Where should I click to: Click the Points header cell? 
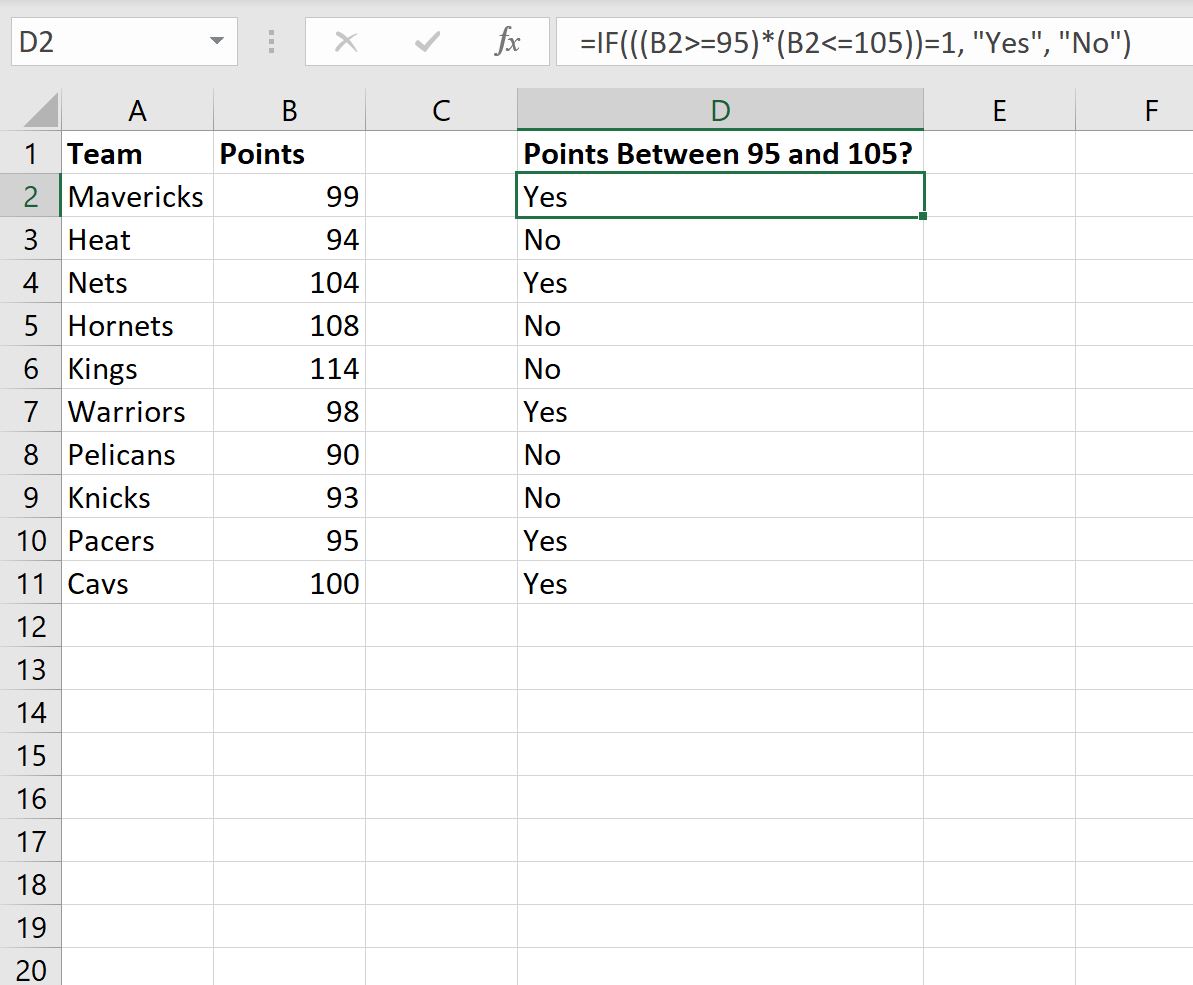[289, 154]
